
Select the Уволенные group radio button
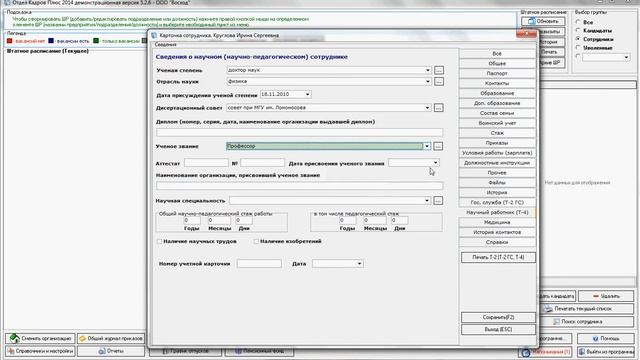point(578,47)
